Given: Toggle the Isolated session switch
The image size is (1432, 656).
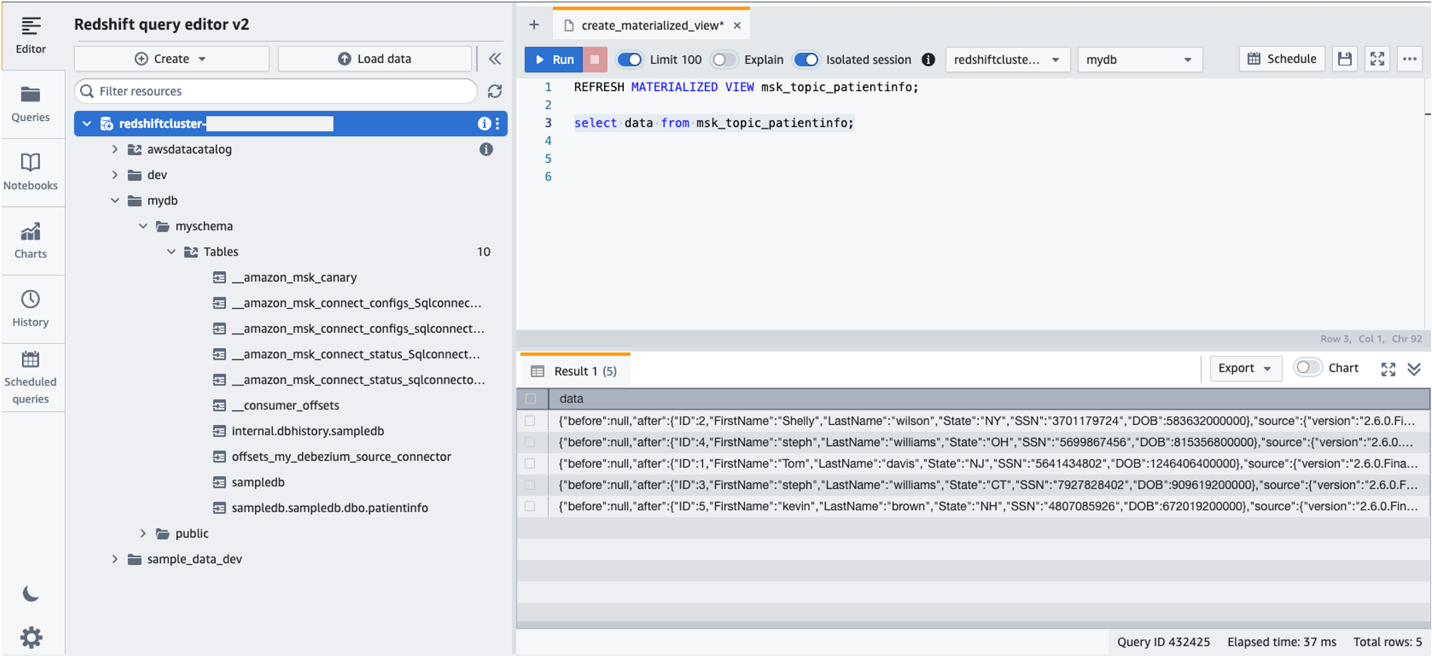Looking at the screenshot, I should [x=806, y=60].
